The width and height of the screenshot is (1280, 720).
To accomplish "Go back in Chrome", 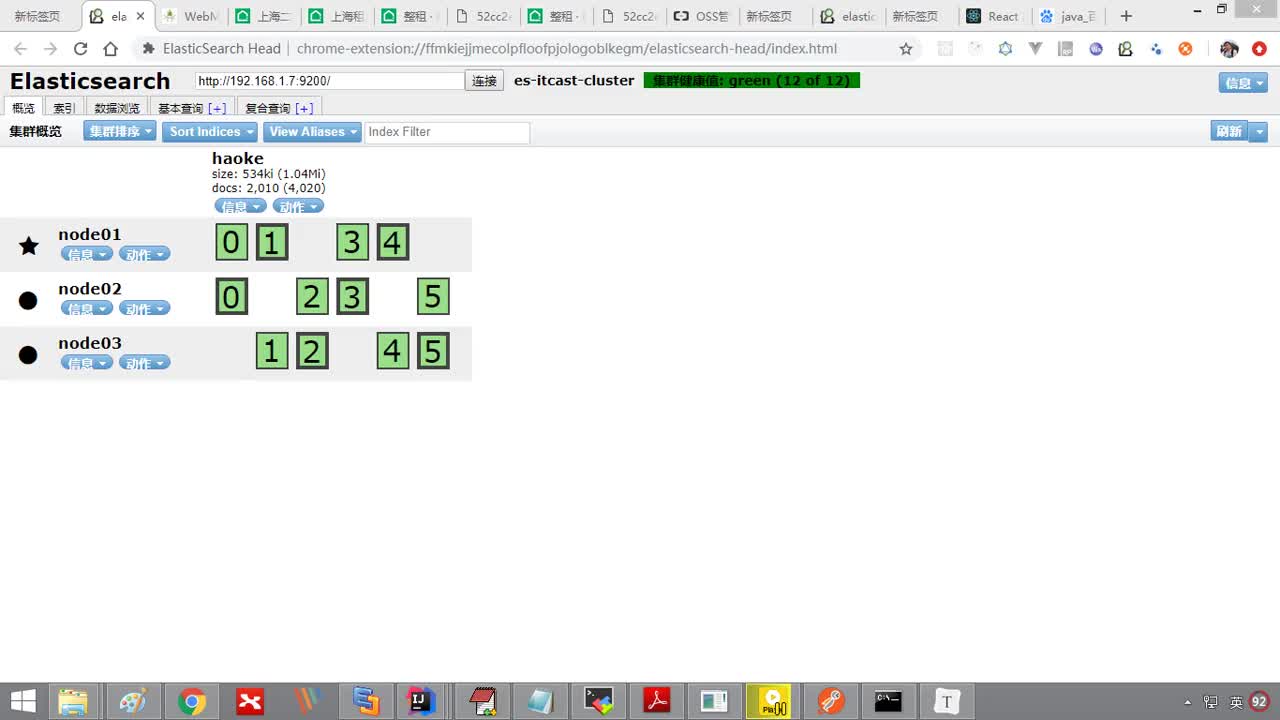I will point(20,48).
